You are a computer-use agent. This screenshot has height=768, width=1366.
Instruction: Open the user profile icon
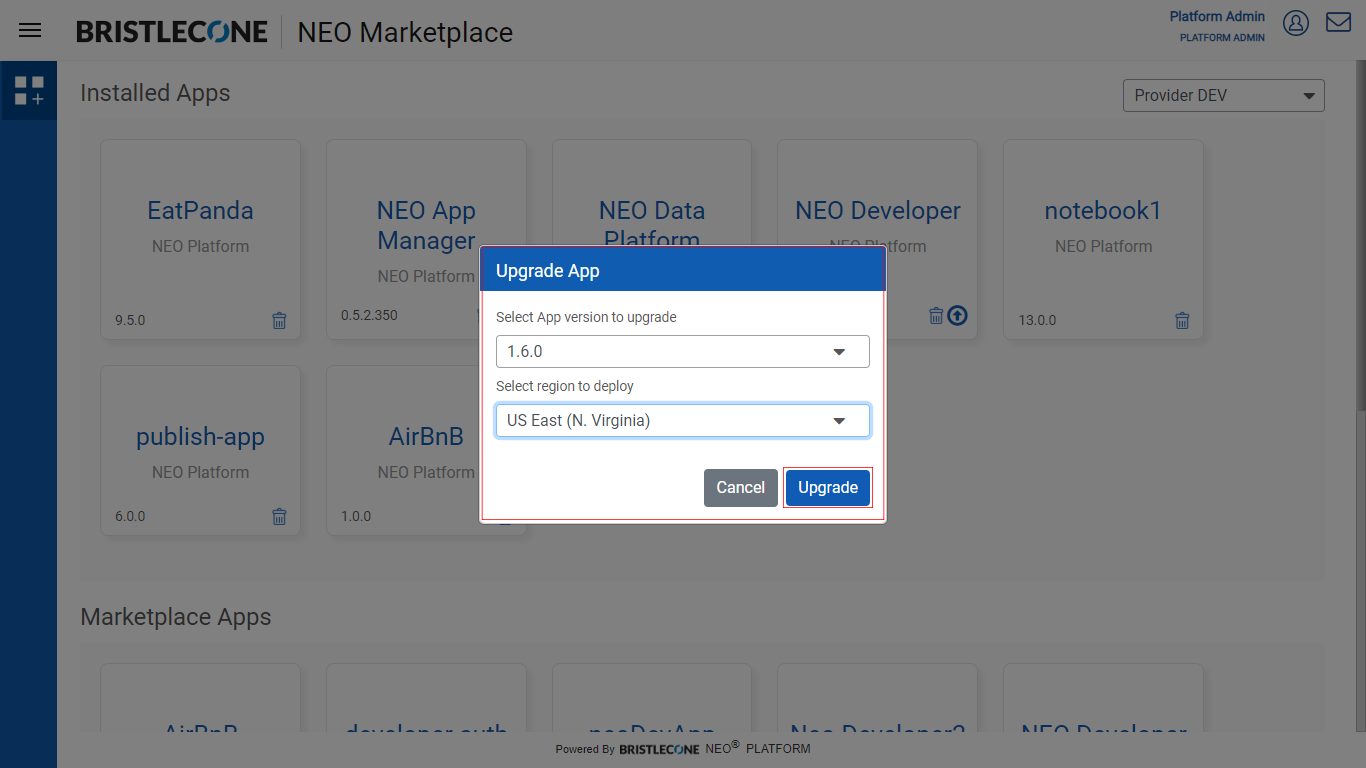(1296, 23)
